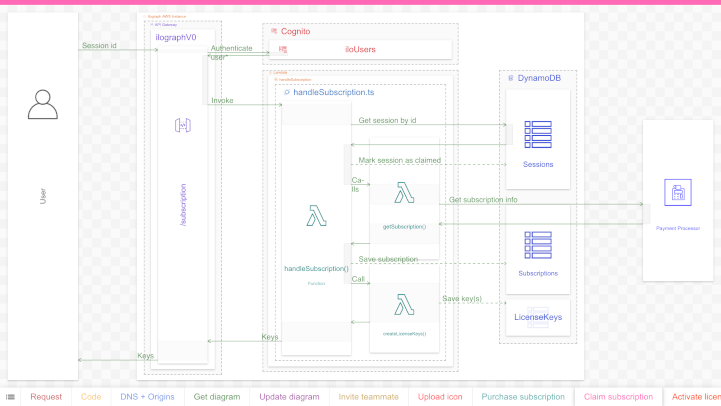Click the Invoke arrow label

coord(222,100)
